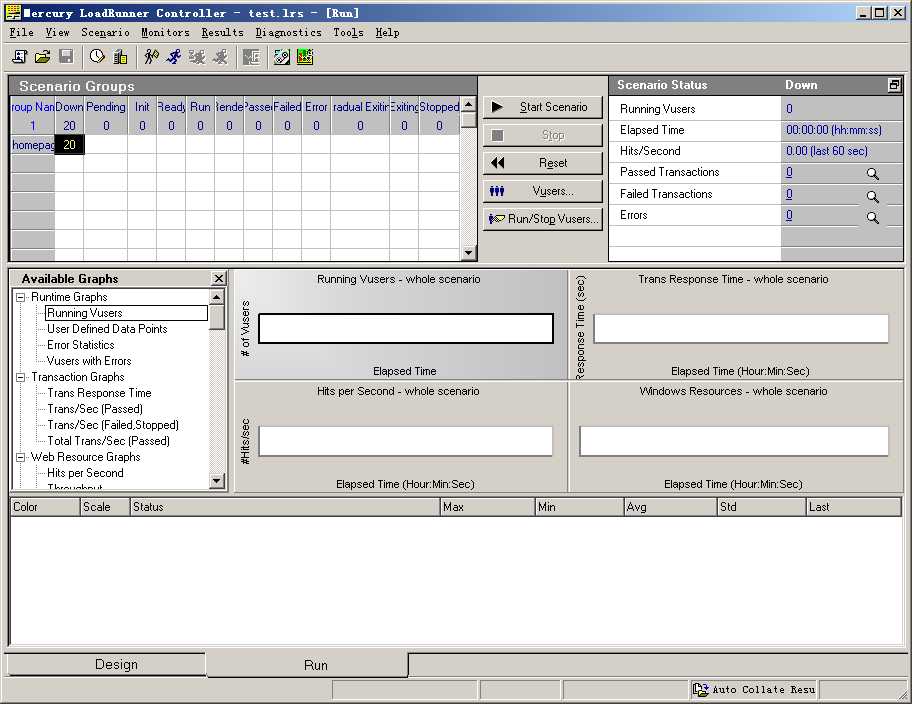Click the Run/Stop Vusers... button
Image resolution: width=912 pixels, height=704 pixels.
pos(542,219)
